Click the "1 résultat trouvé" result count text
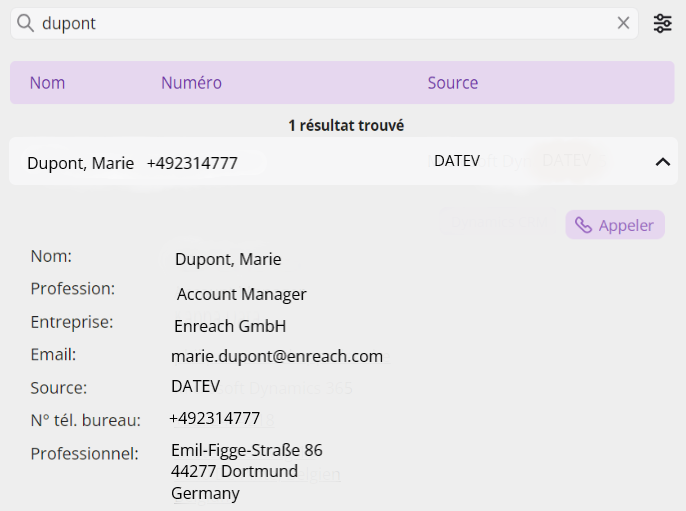686x511 pixels. click(346, 126)
